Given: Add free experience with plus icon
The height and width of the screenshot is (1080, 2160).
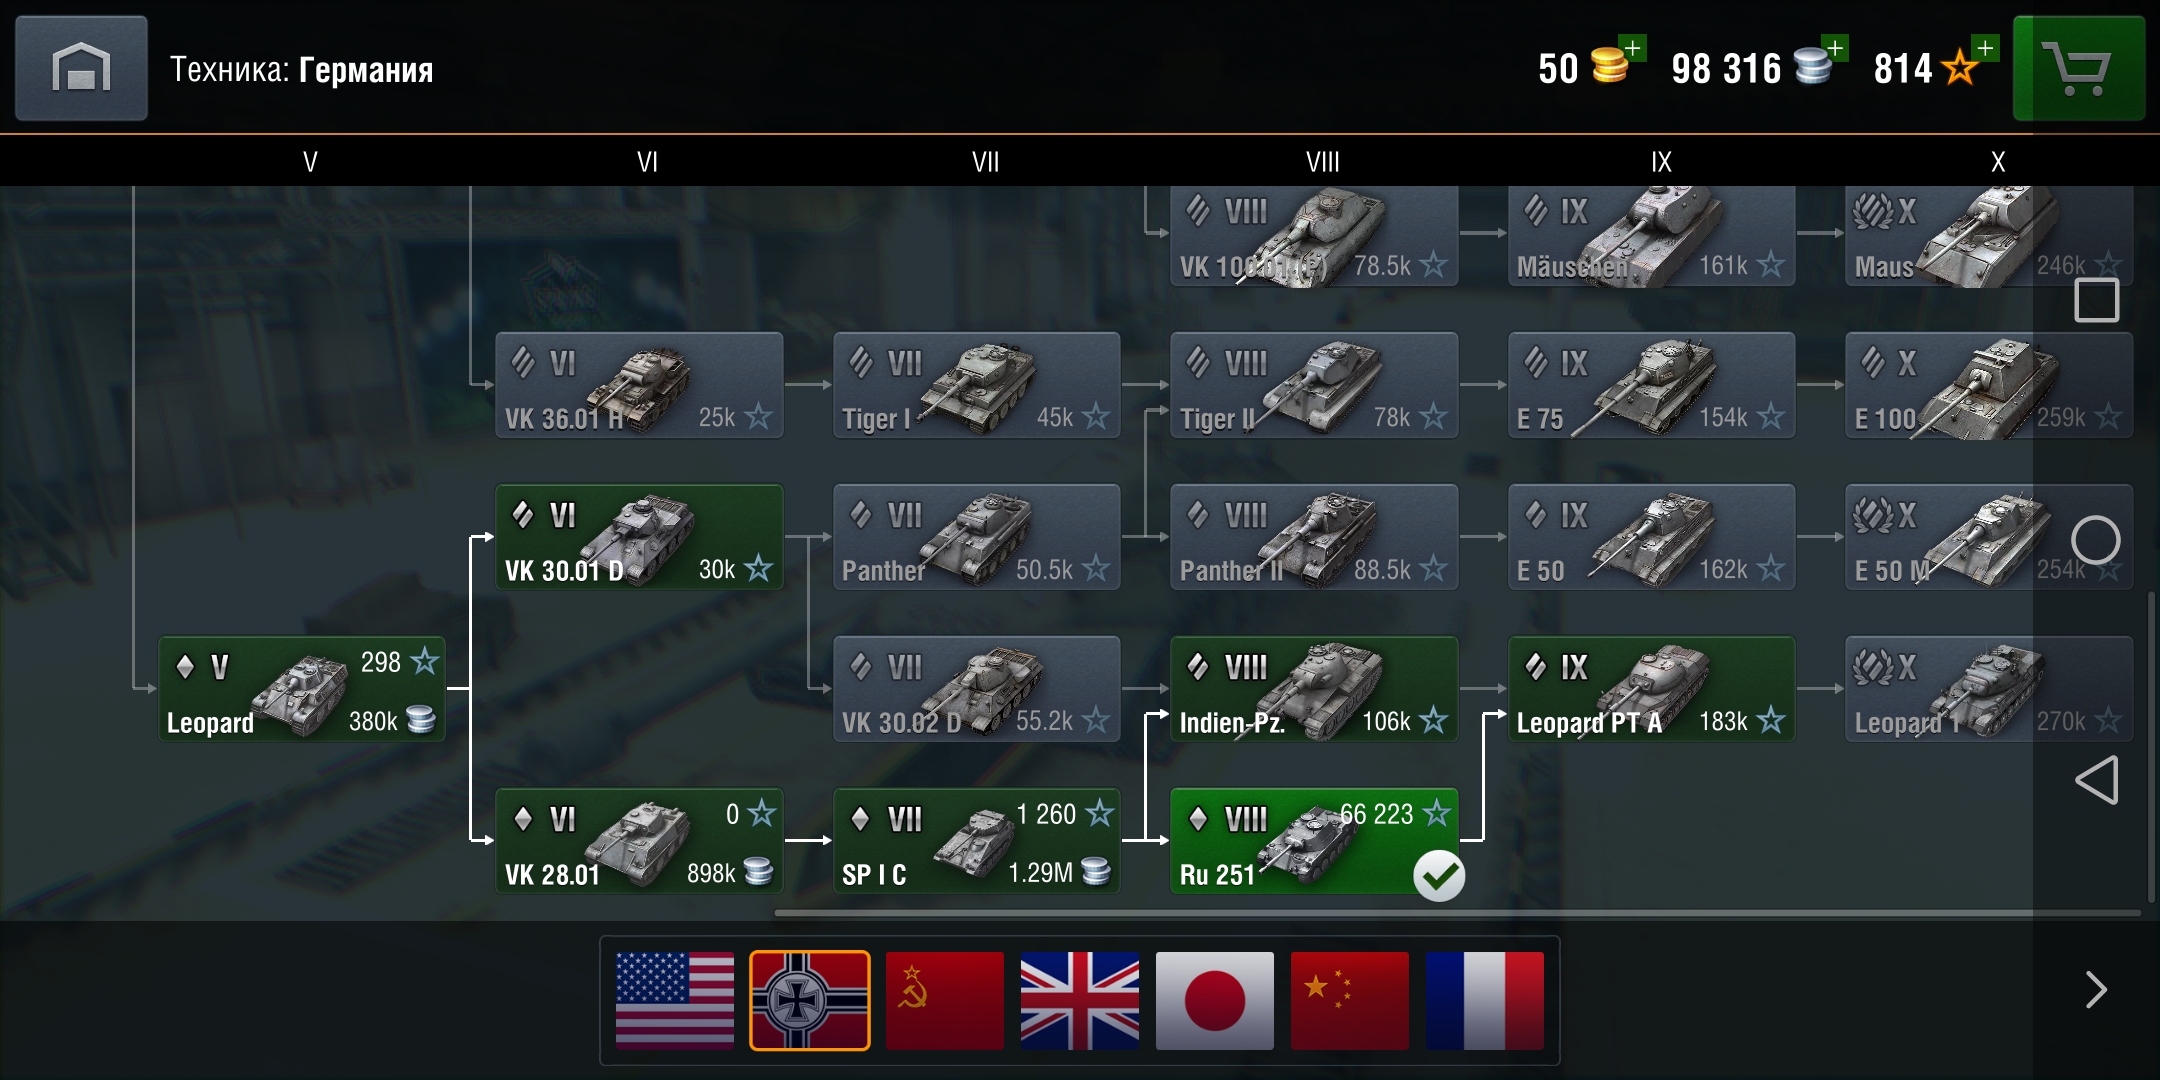Looking at the screenshot, I should 1985,47.
